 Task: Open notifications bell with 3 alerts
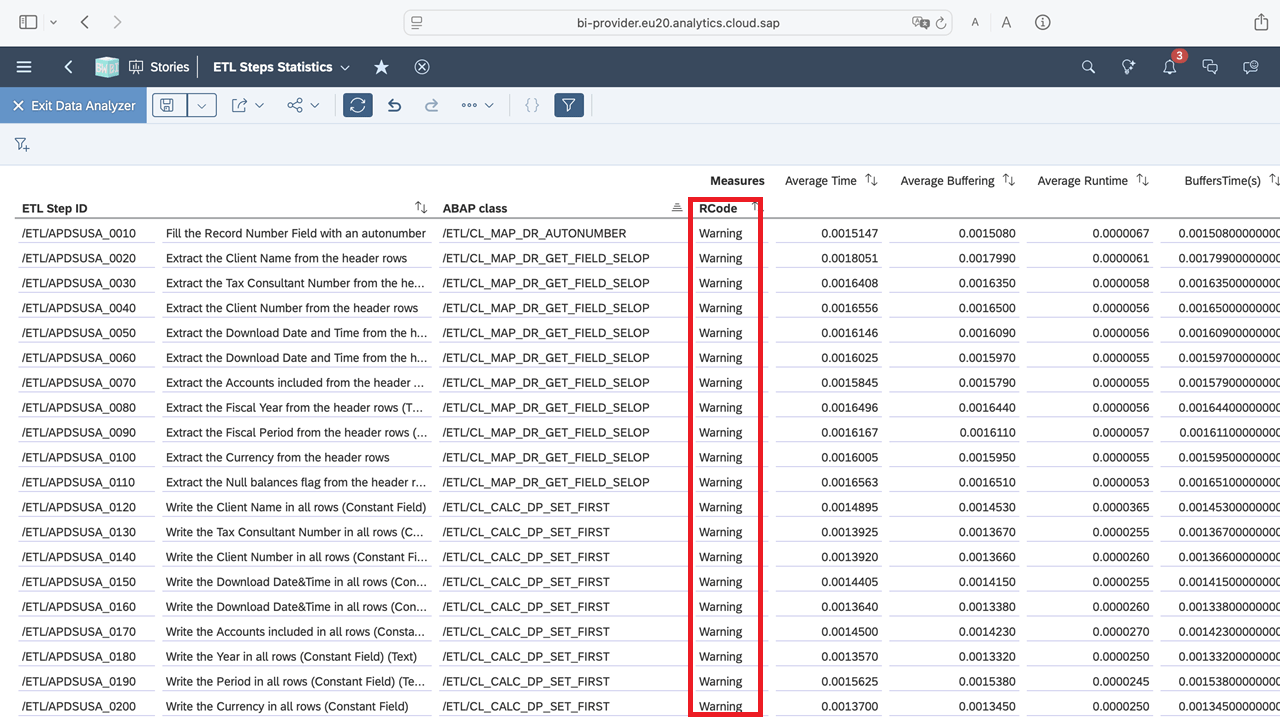pos(1169,67)
